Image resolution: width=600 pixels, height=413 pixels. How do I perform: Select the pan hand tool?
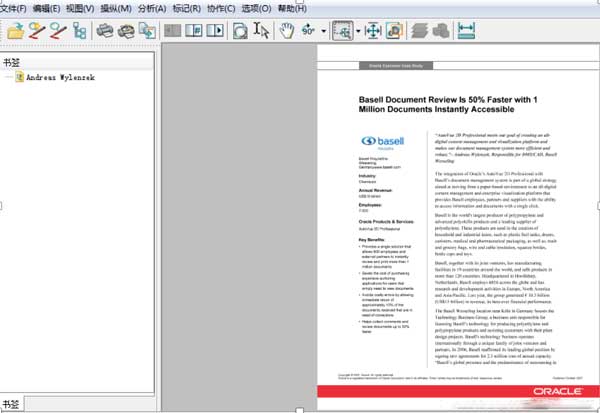coord(287,31)
